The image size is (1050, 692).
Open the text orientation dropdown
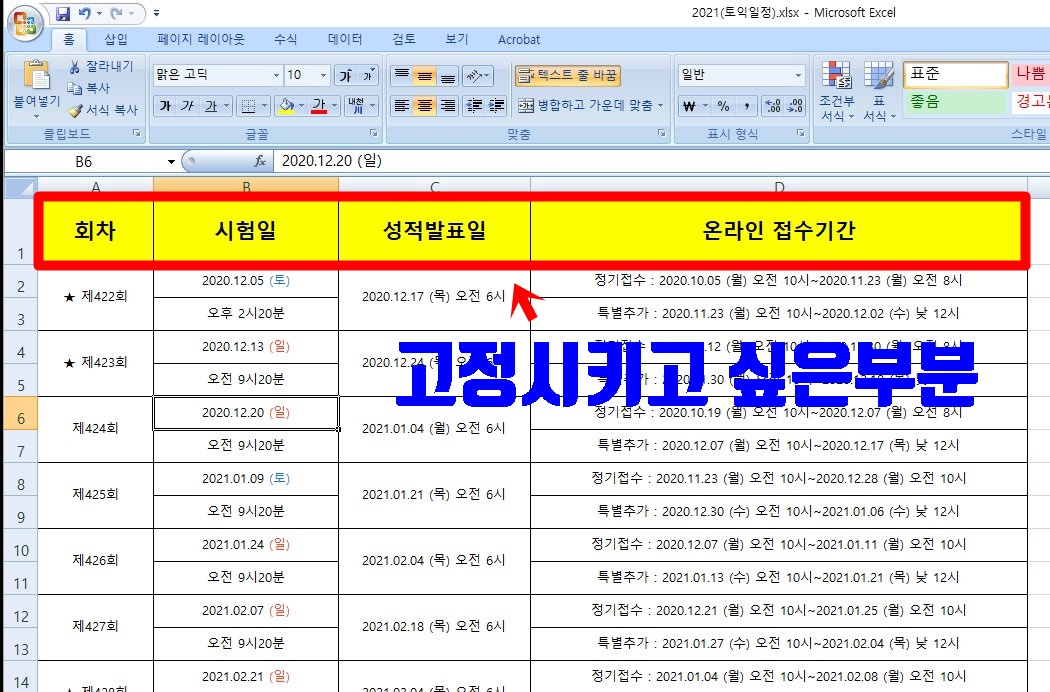[x=478, y=75]
